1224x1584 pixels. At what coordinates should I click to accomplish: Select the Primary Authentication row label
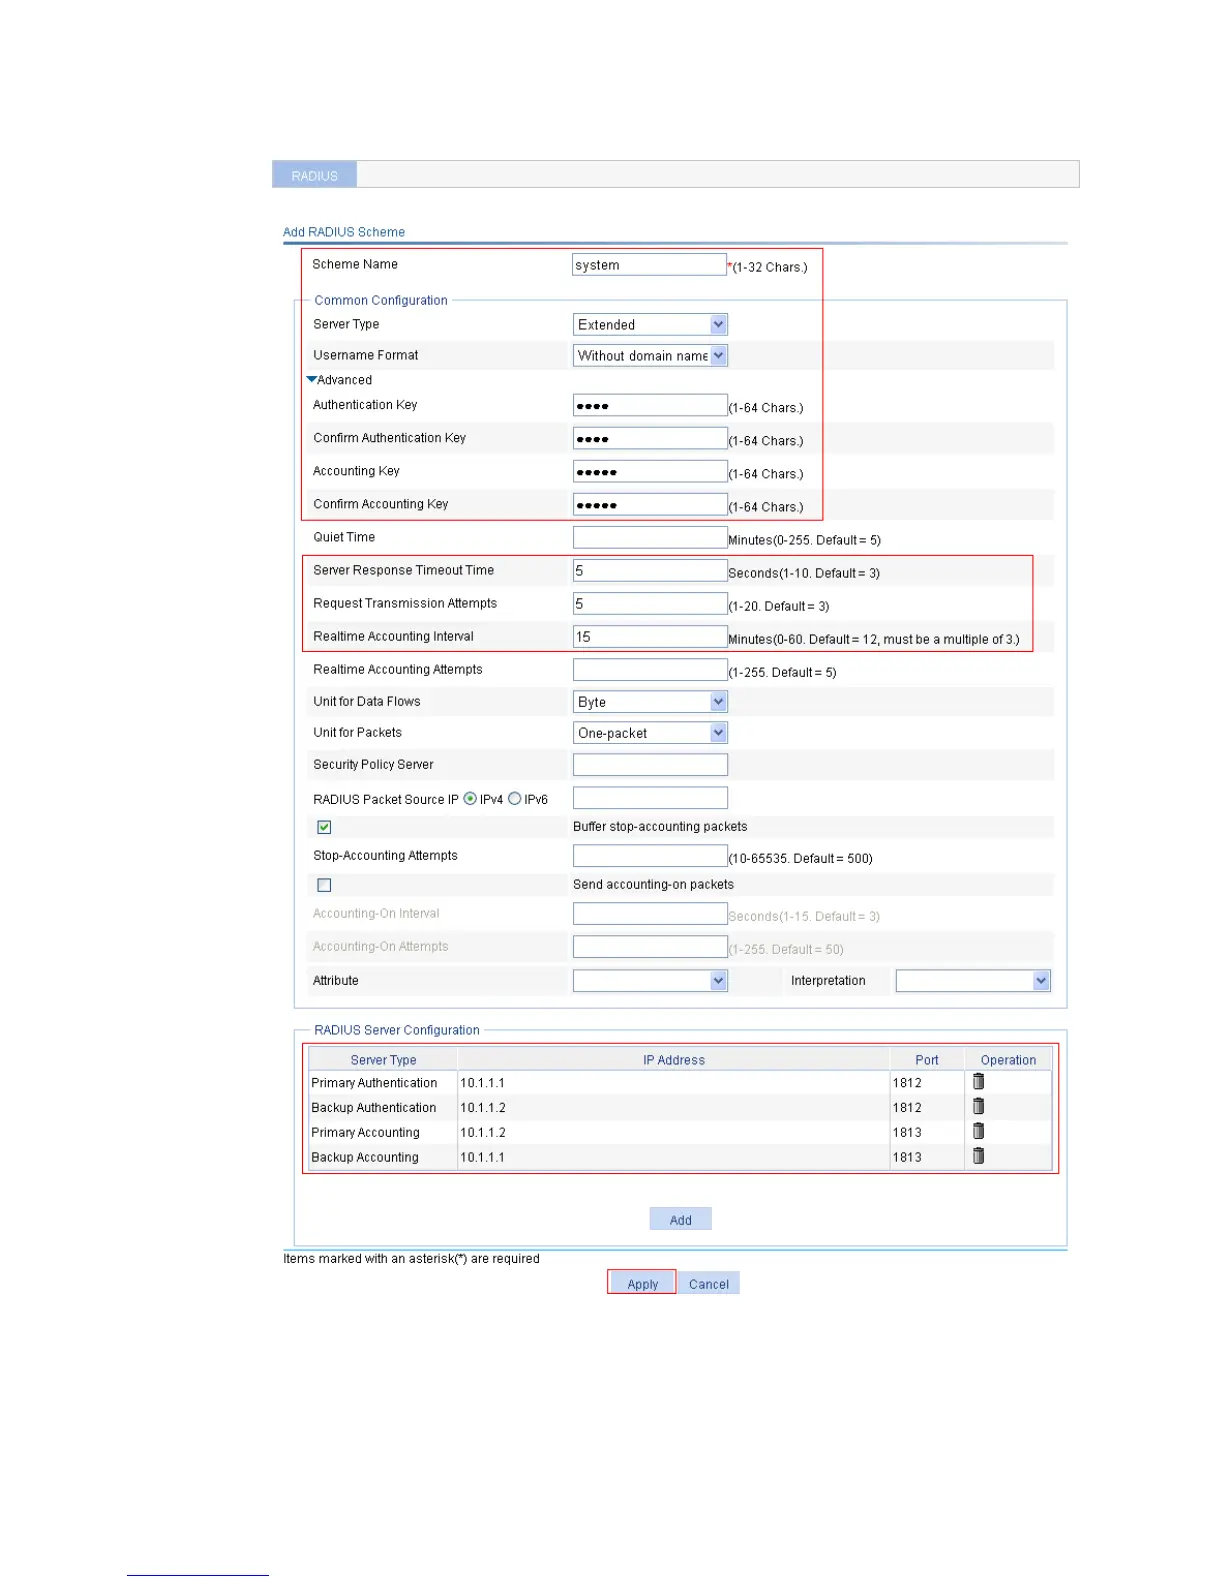click(374, 1083)
